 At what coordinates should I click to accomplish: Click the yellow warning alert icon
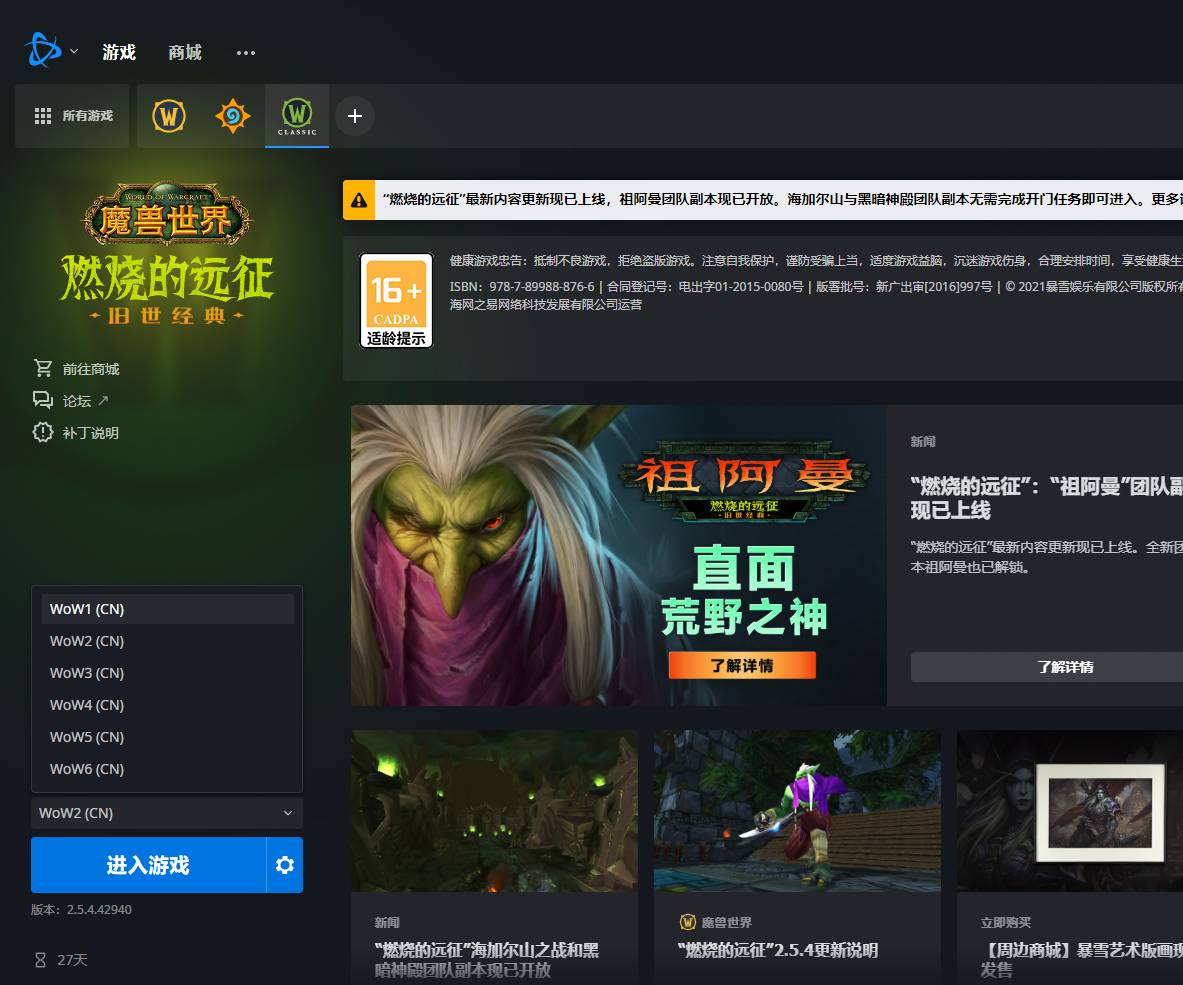[x=359, y=200]
